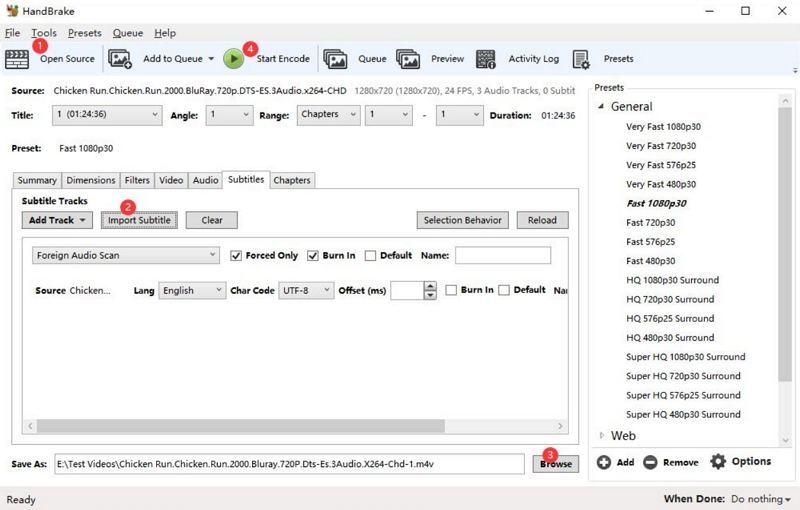
Task: Switch to the Video tab
Action: tap(171, 180)
